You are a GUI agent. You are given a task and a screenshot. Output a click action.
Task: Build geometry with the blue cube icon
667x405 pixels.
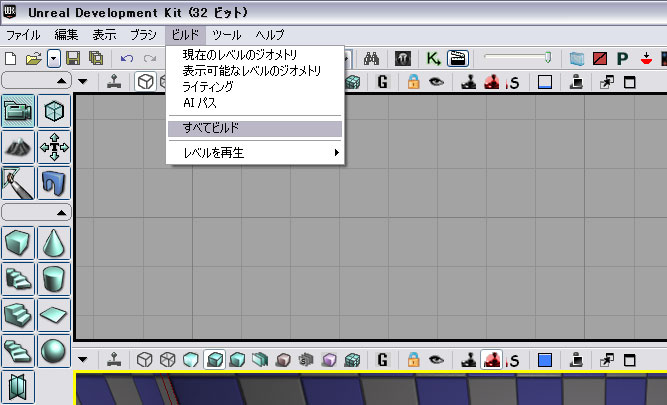tap(577, 58)
